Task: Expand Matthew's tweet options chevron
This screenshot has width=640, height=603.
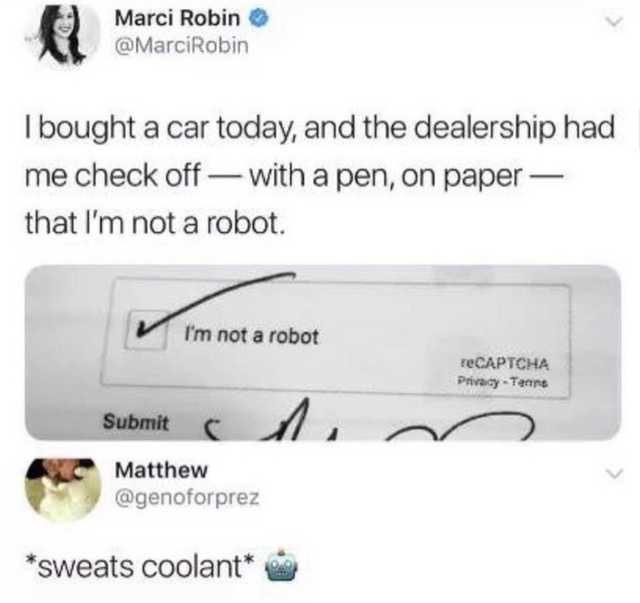Action: pyautogui.click(x=613, y=473)
